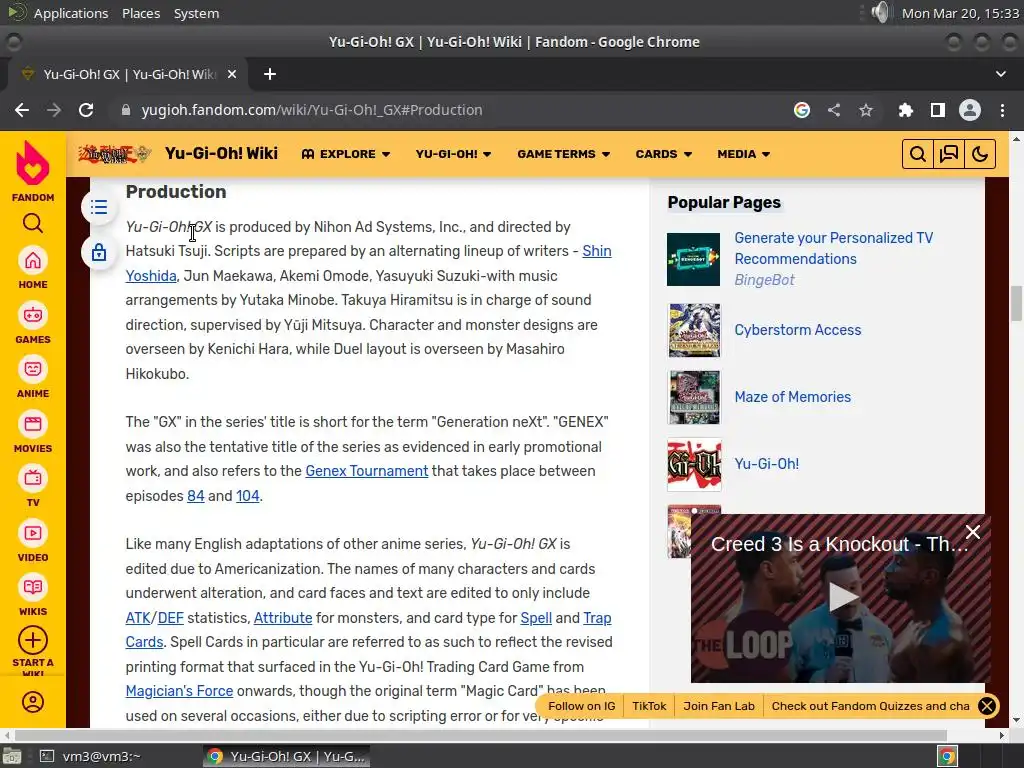Open Cyberstorm Access popular page
The width and height of the screenshot is (1024, 768).
click(x=797, y=330)
